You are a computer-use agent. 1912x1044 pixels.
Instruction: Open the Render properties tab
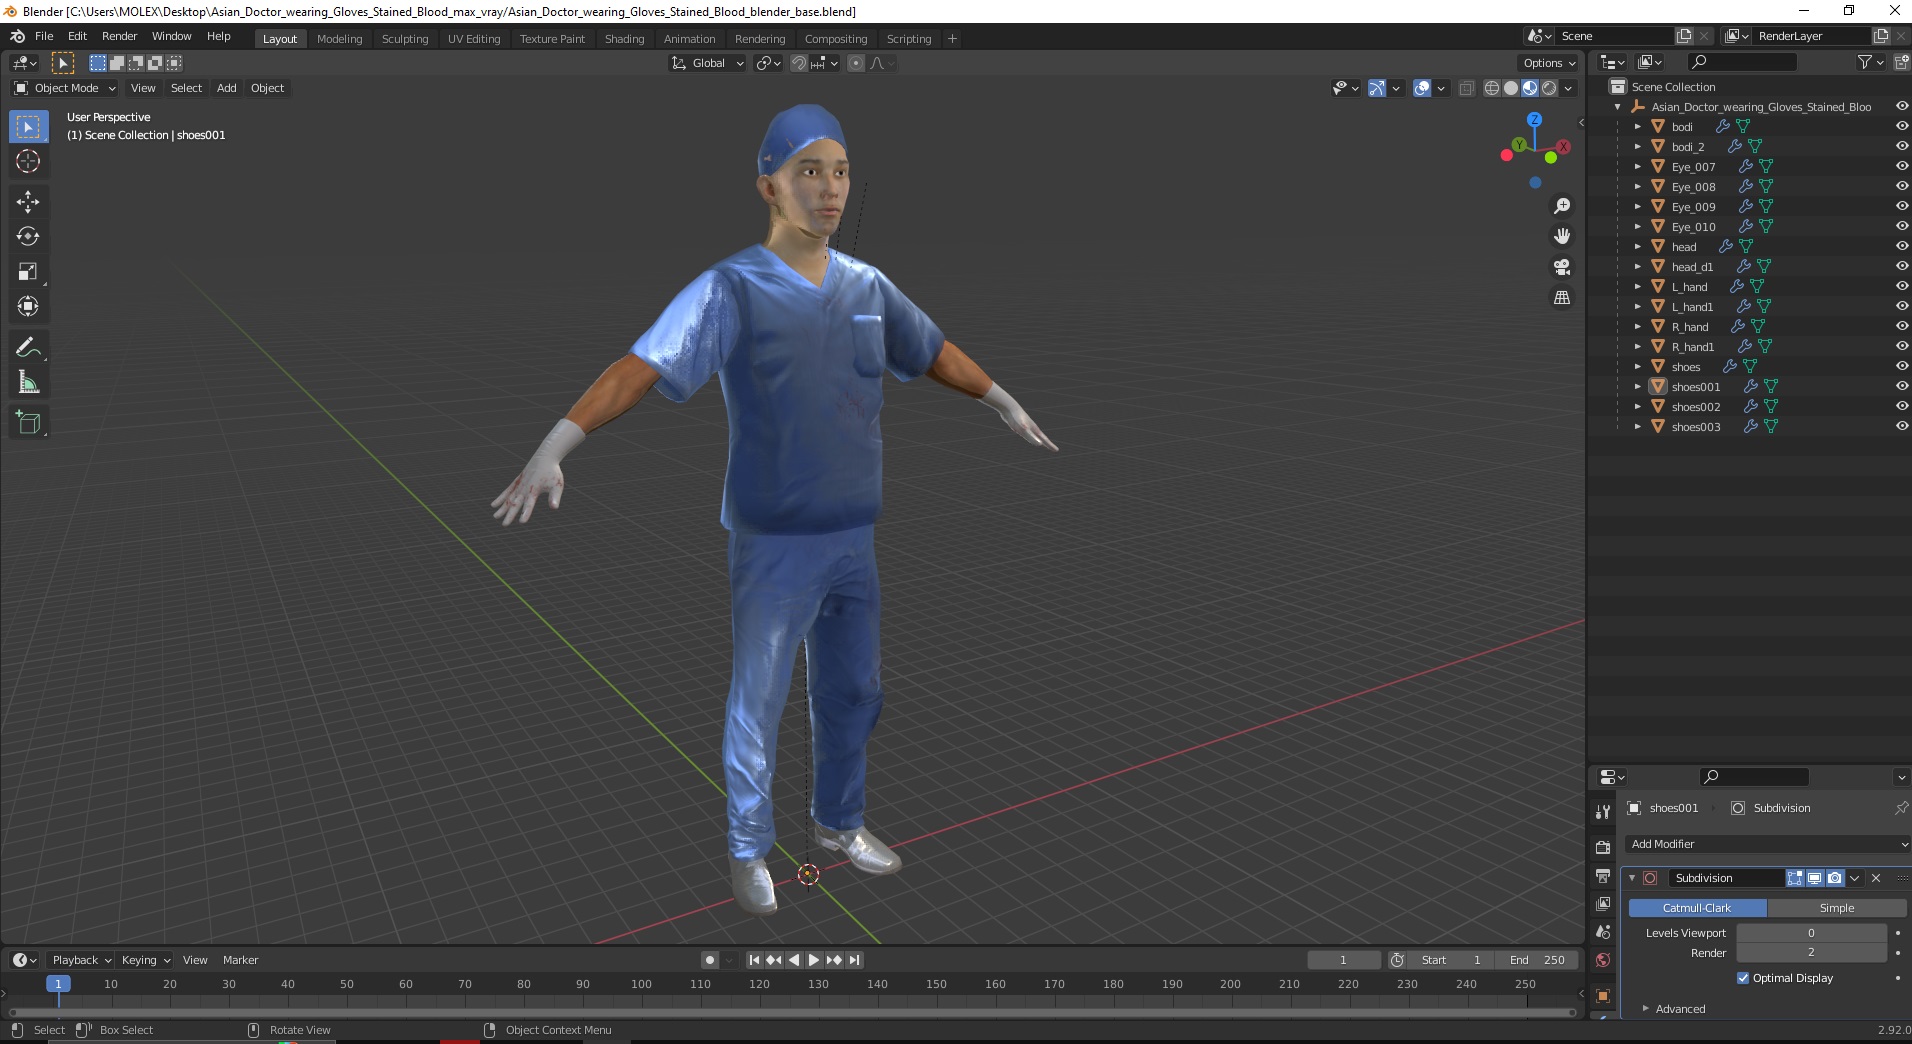[1603, 847]
